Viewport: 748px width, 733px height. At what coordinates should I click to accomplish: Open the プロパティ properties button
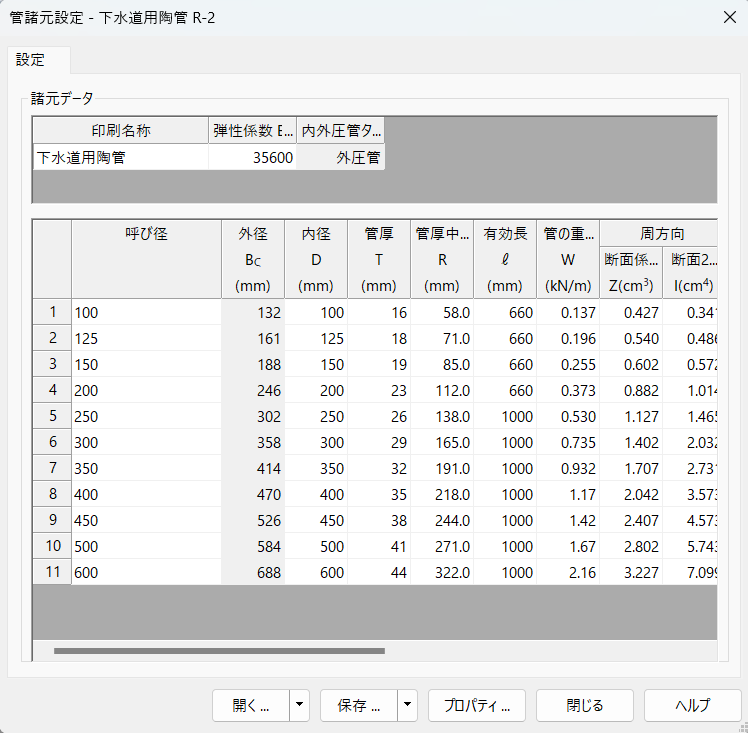pos(477,705)
